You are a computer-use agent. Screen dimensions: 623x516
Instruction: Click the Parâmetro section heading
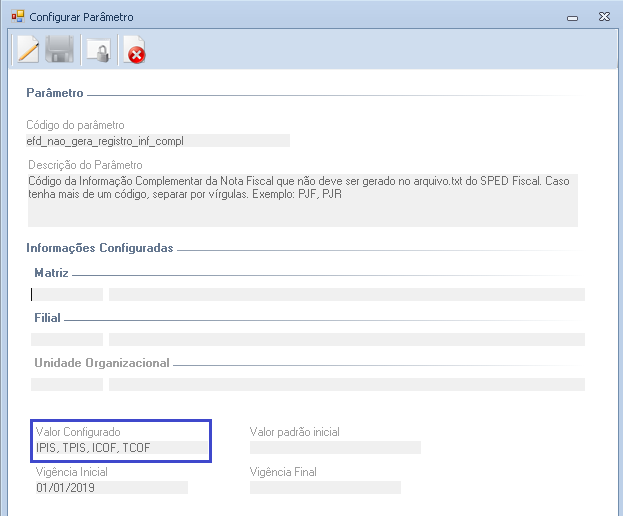tap(55, 93)
